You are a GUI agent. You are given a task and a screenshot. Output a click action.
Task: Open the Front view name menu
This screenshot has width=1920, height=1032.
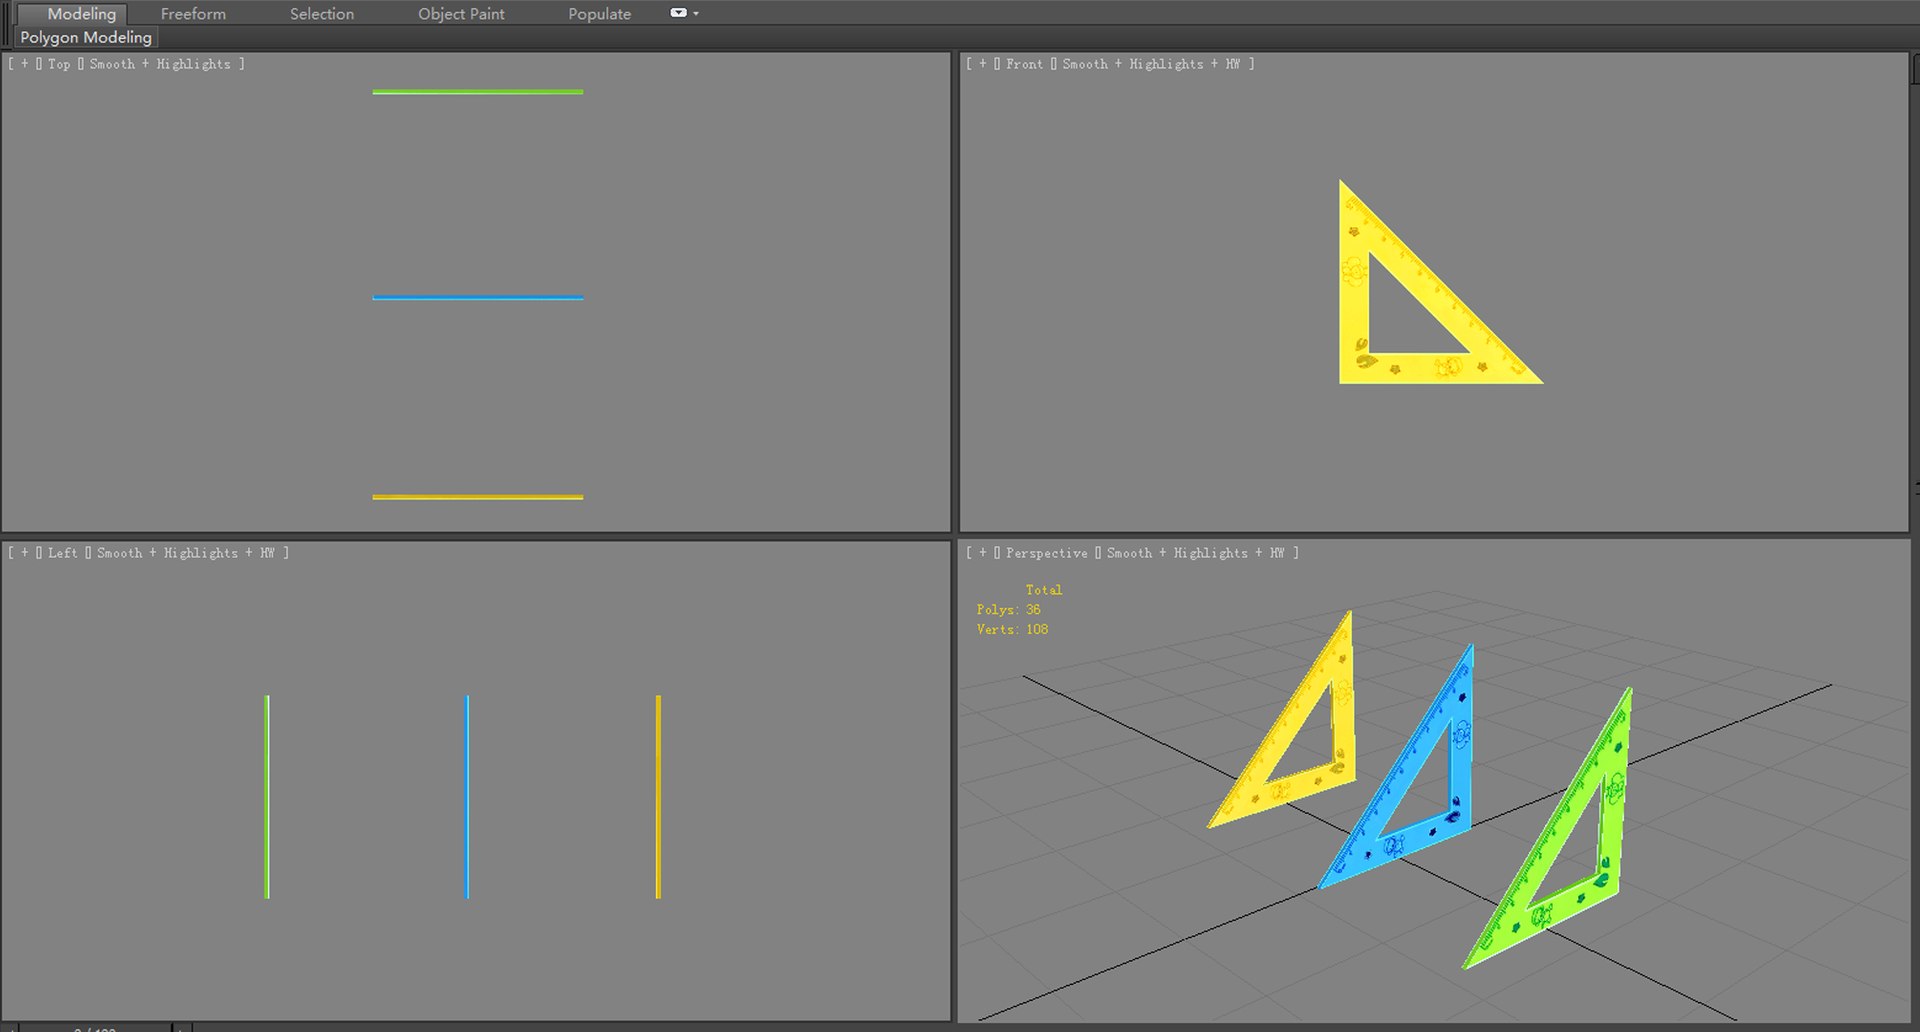pyautogui.click(x=1024, y=64)
